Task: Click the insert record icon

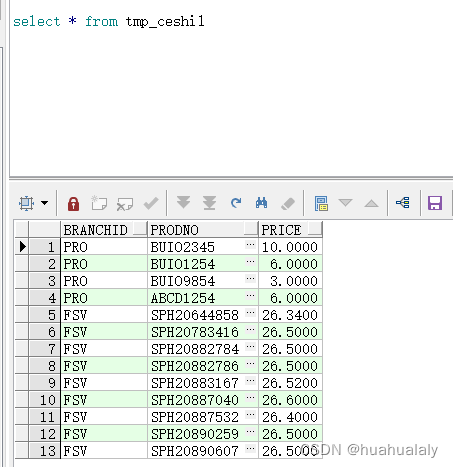Action: point(99,203)
